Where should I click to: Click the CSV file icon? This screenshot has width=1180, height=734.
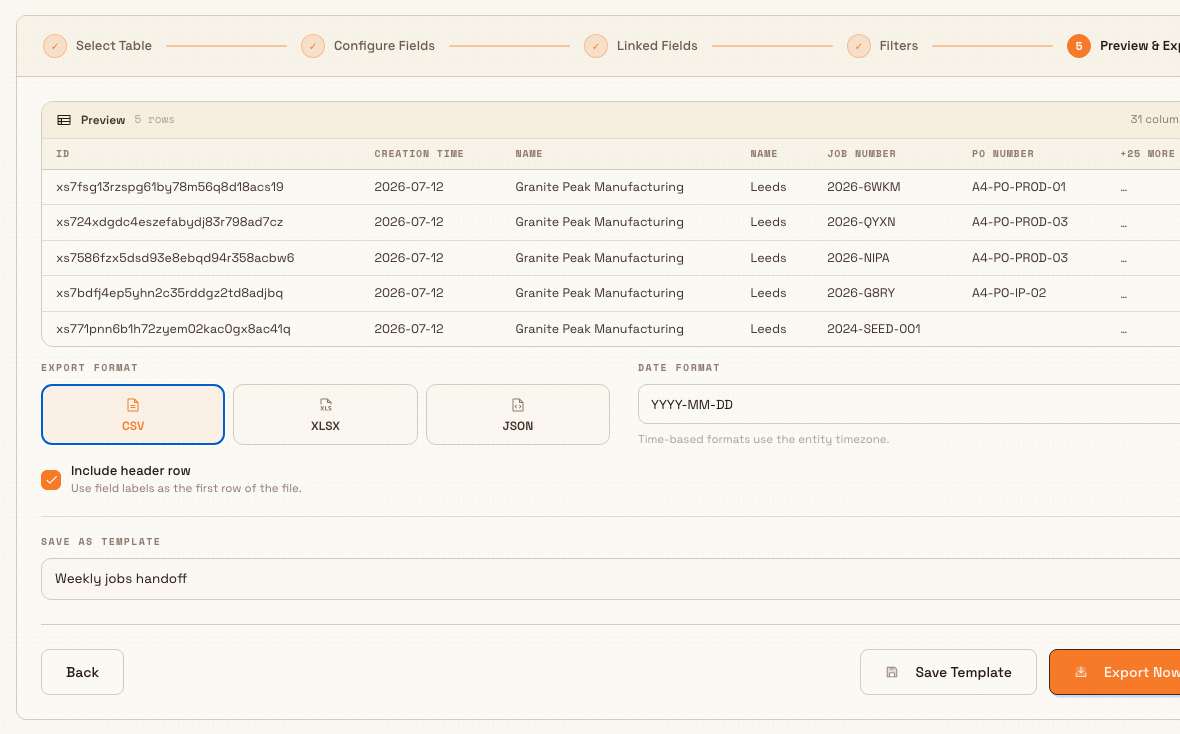point(133,405)
